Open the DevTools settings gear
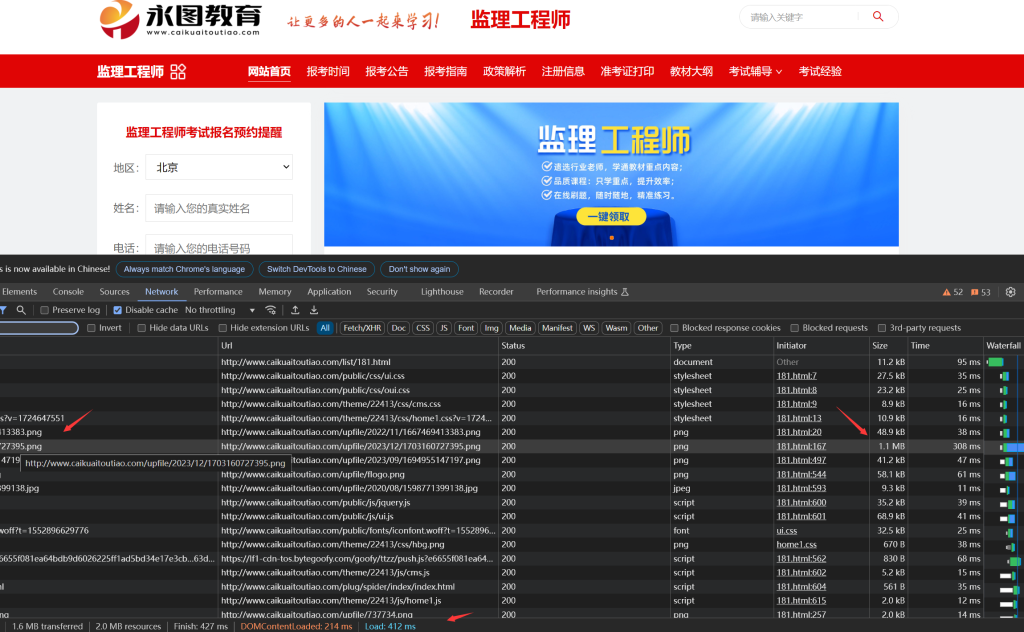The width and height of the screenshot is (1024, 632). click(x=1010, y=292)
